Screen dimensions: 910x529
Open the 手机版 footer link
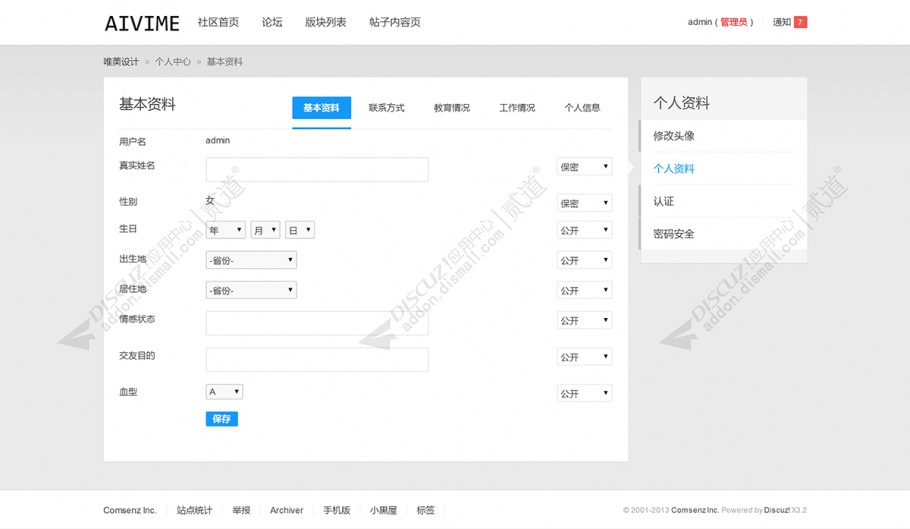pos(337,510)
